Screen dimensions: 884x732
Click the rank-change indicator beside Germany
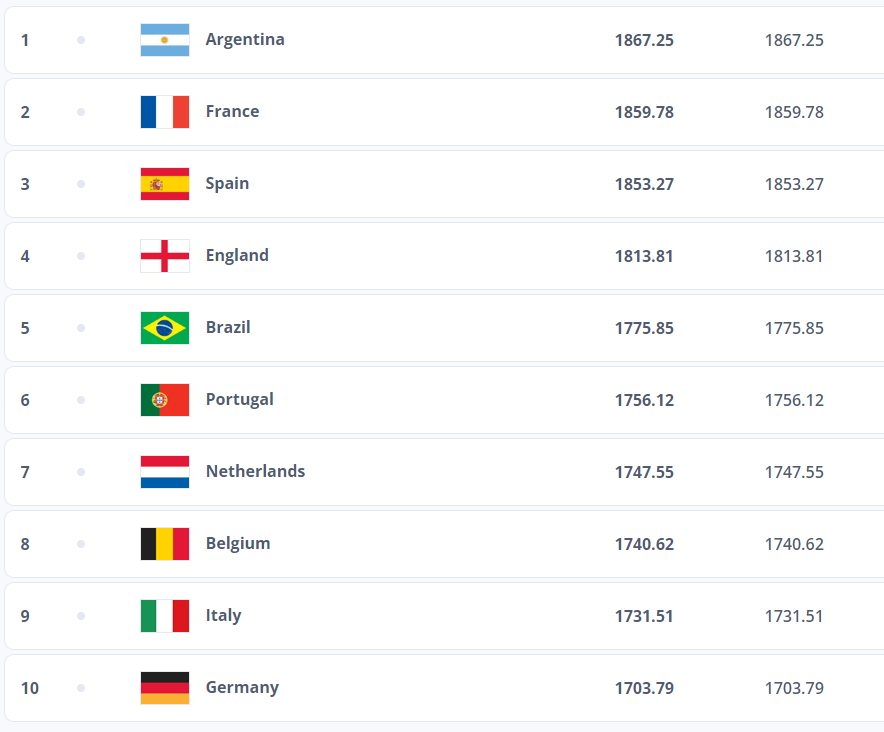(79, 687)
